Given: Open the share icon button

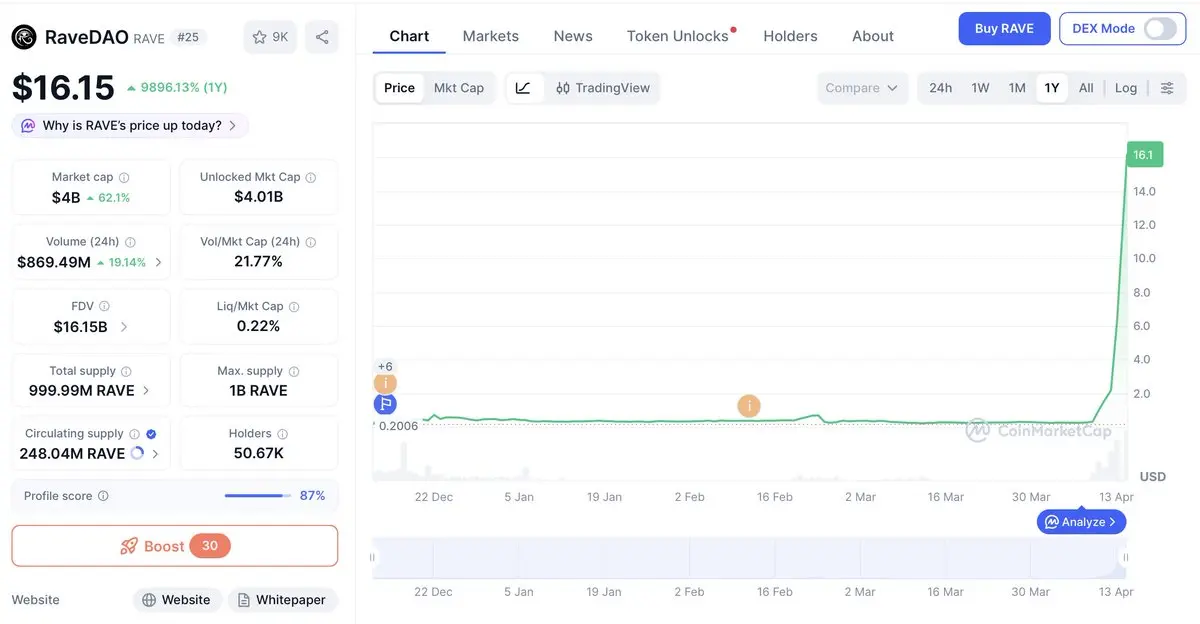Looking at the screenshot, I should 322,37.
